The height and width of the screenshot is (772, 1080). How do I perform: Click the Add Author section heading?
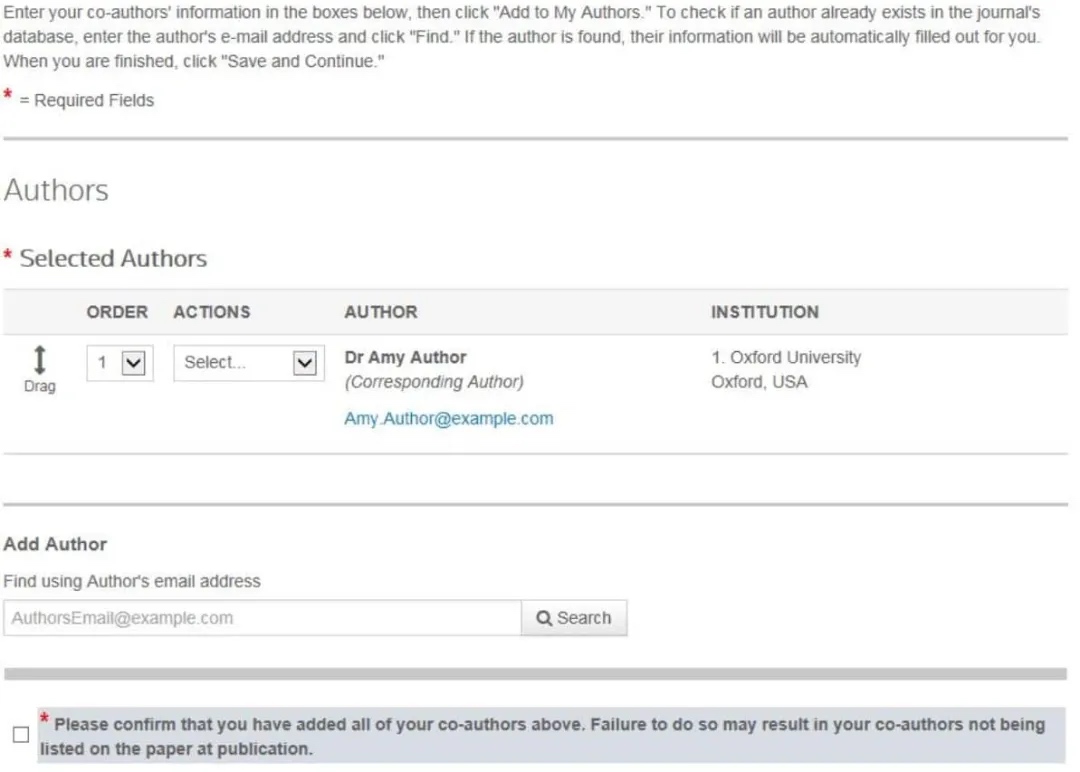(55, 545)
